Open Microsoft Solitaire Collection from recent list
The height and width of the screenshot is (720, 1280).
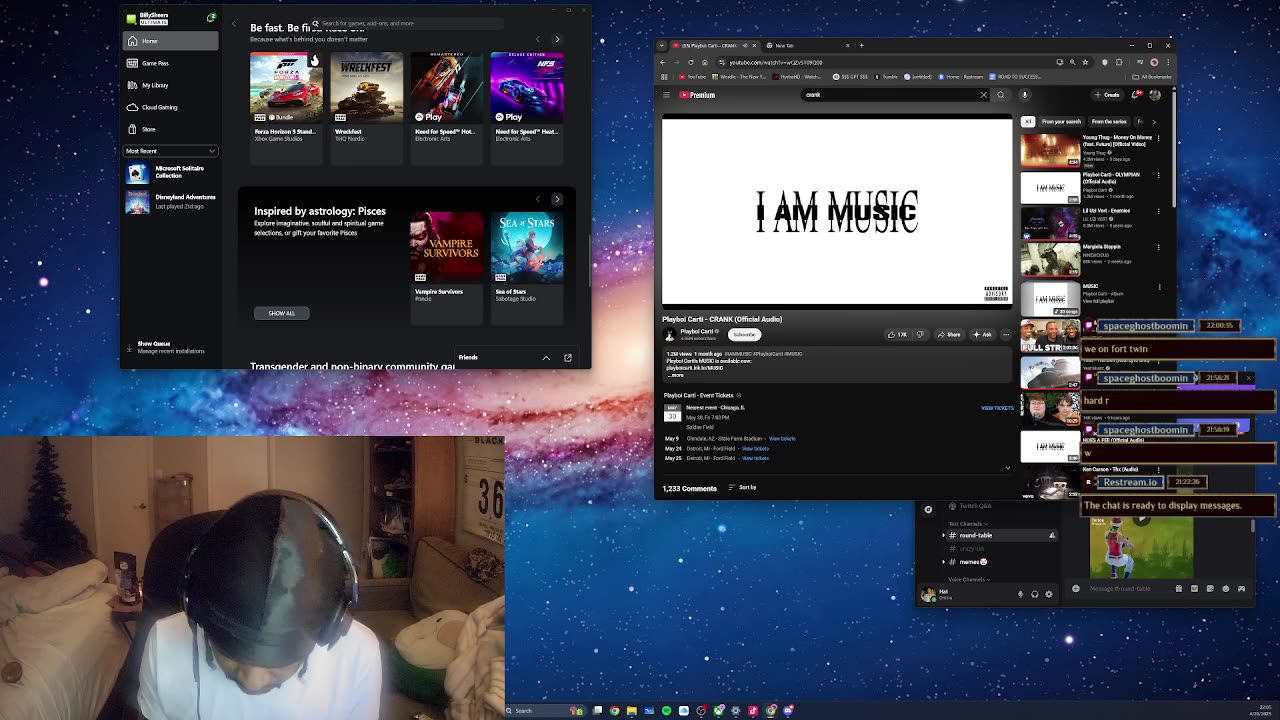[x=170, y=172]
